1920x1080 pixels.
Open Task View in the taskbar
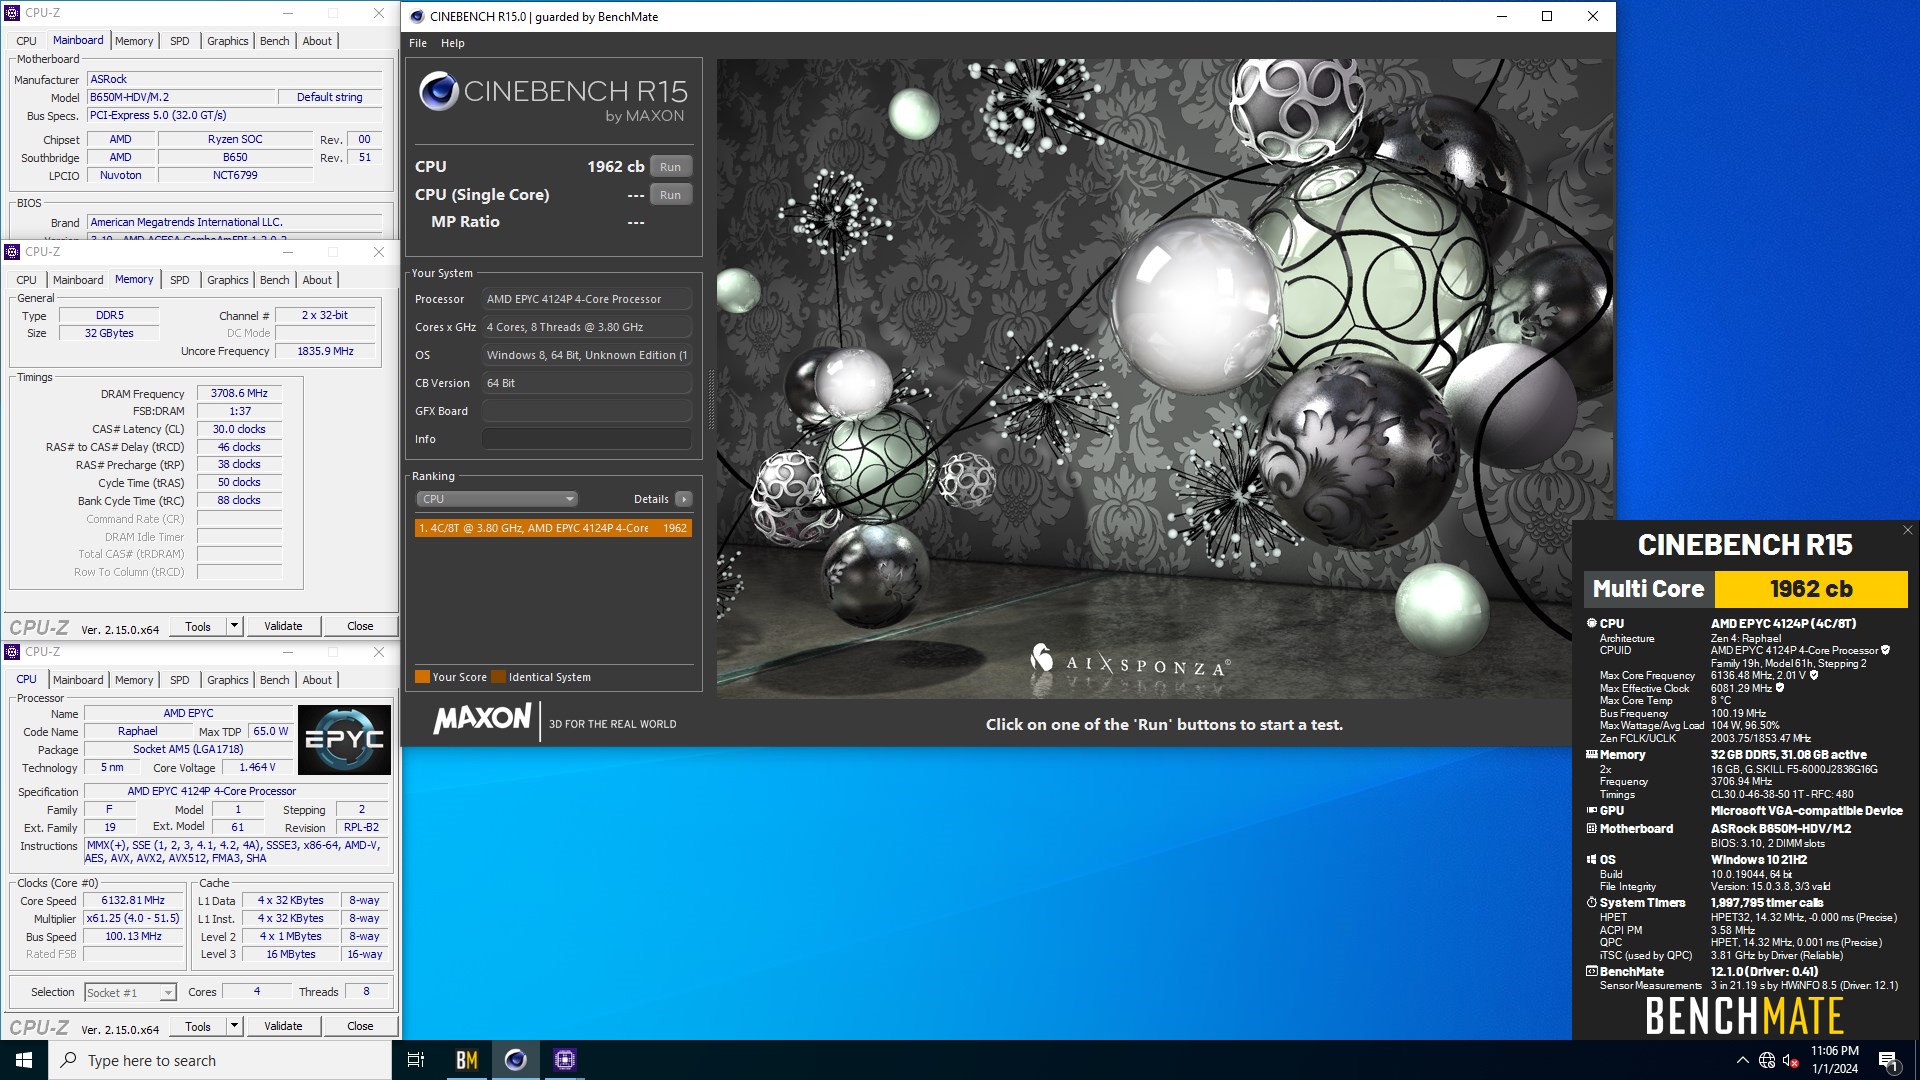[416, 1060]
